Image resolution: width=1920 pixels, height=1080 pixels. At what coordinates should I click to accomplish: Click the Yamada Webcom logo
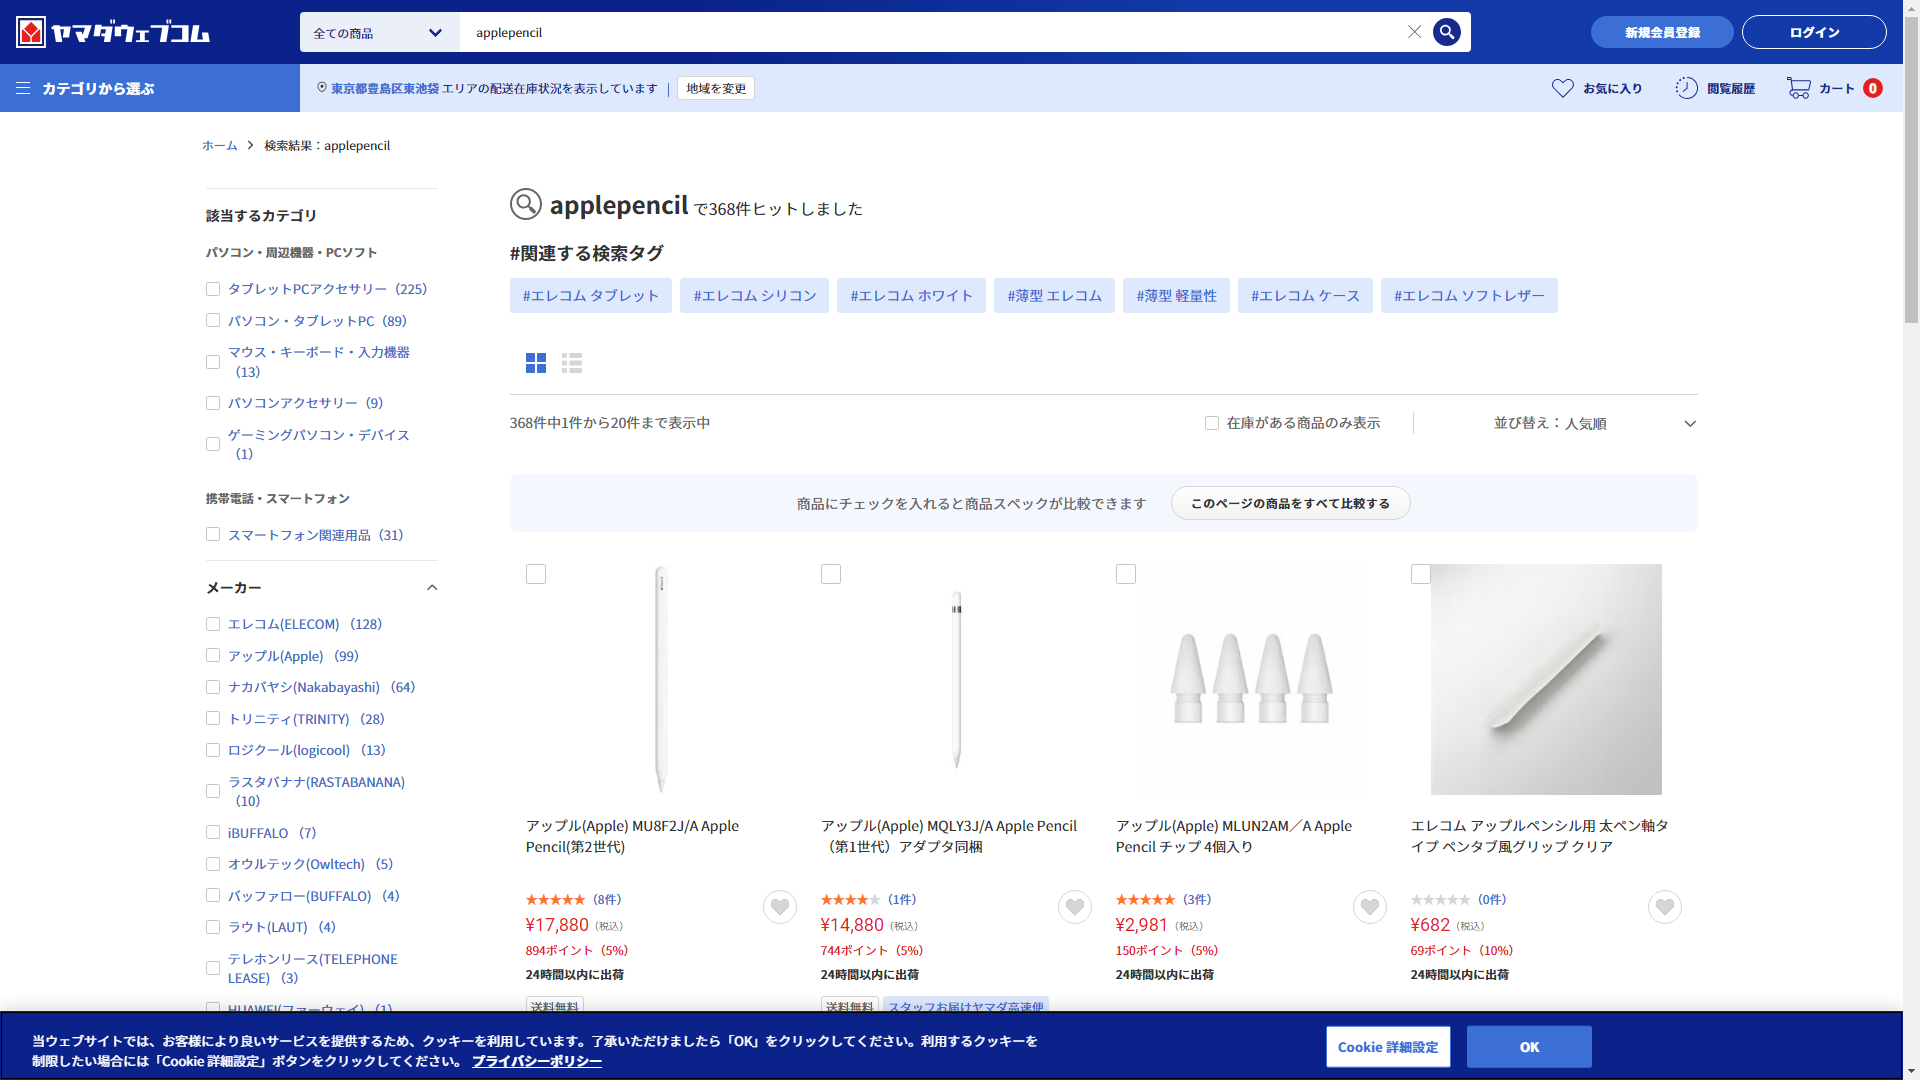click(113, 32)
